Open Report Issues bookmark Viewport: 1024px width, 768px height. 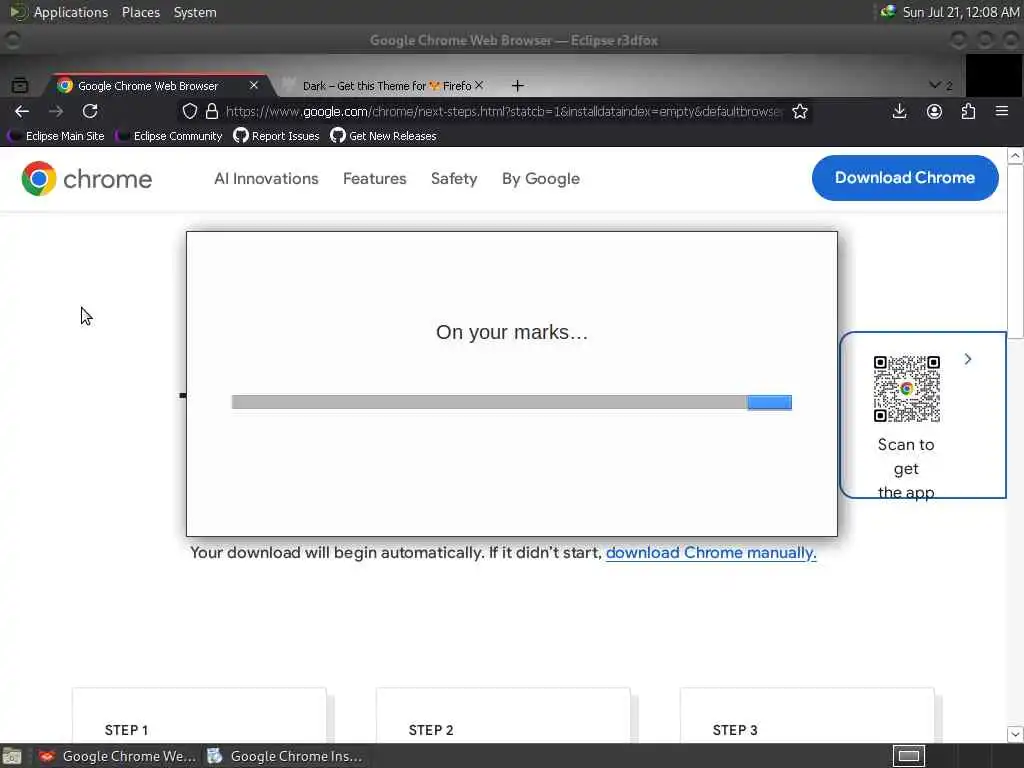point(276,136)
